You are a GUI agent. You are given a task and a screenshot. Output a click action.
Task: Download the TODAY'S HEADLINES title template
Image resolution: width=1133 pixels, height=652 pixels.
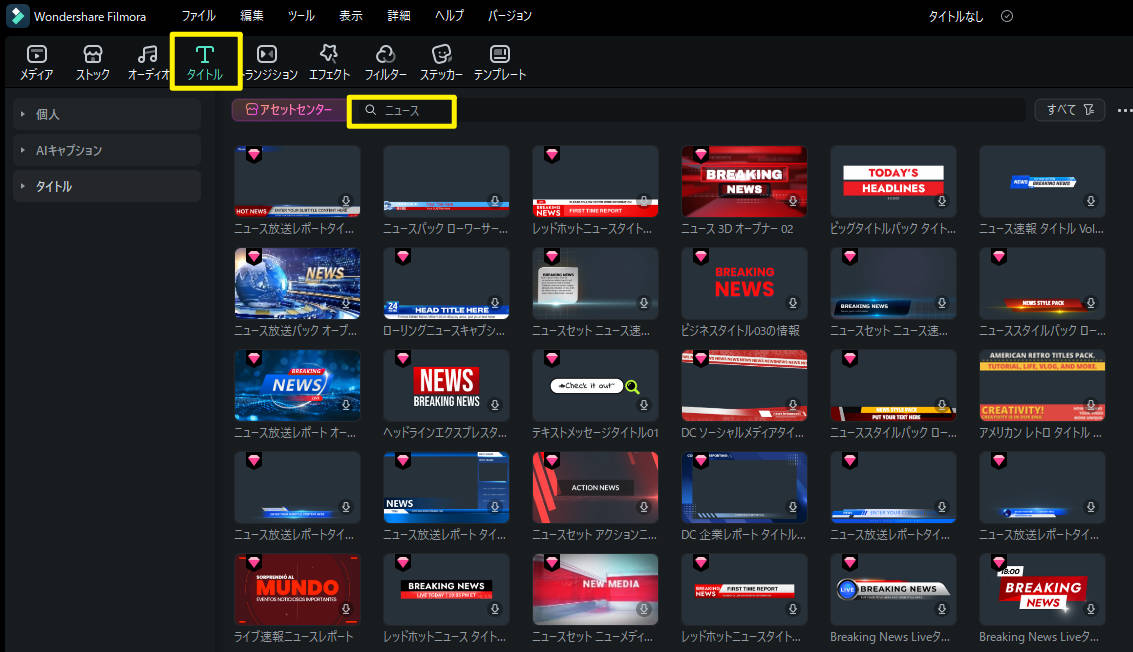pyautogui.click(x=942, y=201)
